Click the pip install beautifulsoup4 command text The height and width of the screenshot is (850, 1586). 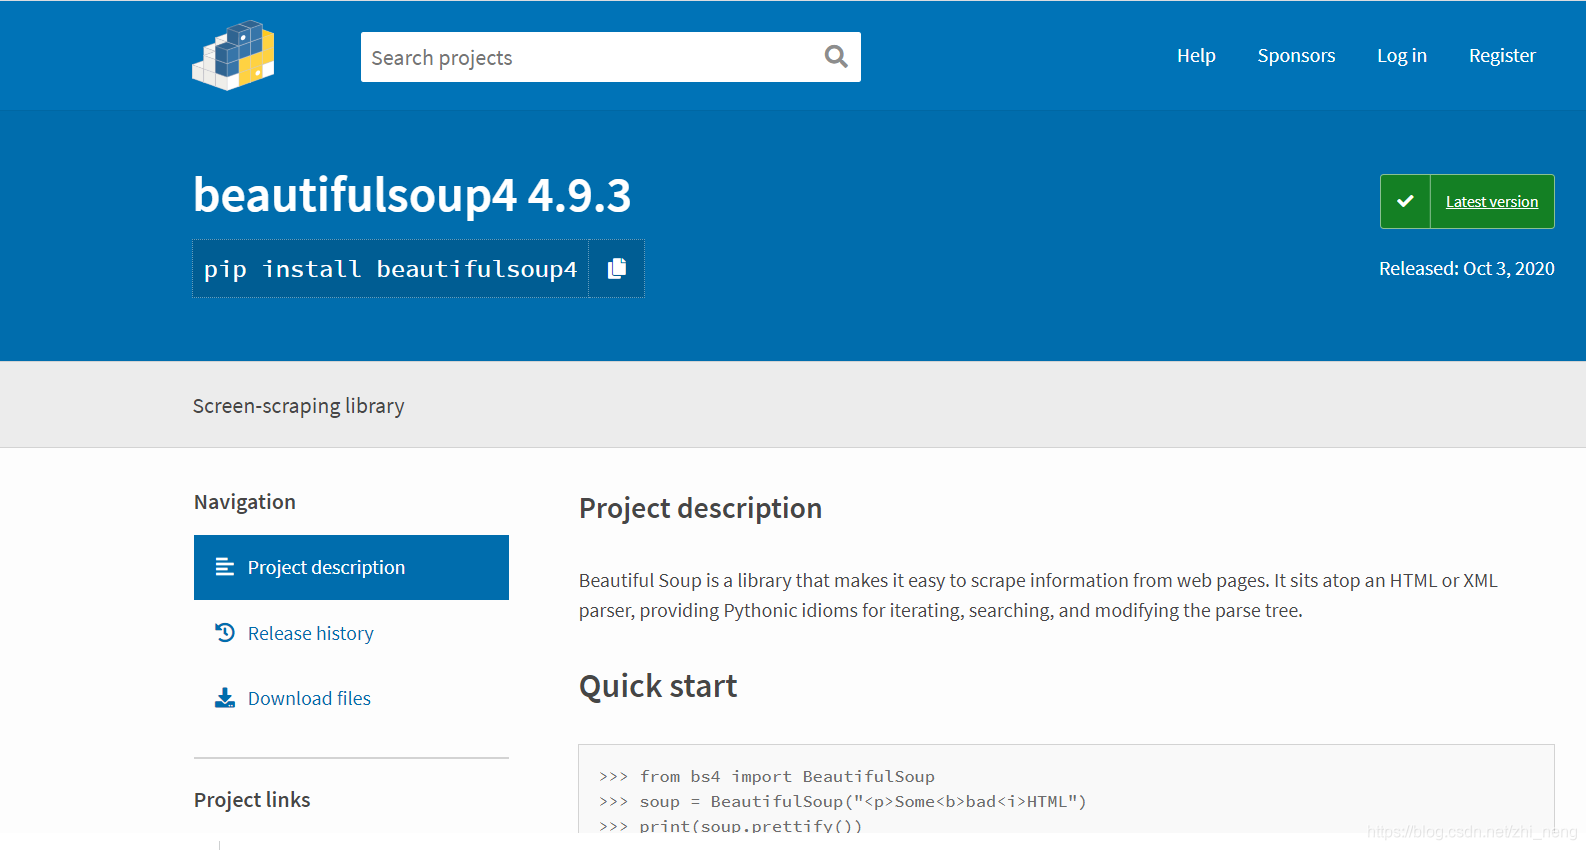[x=390, y=269]
